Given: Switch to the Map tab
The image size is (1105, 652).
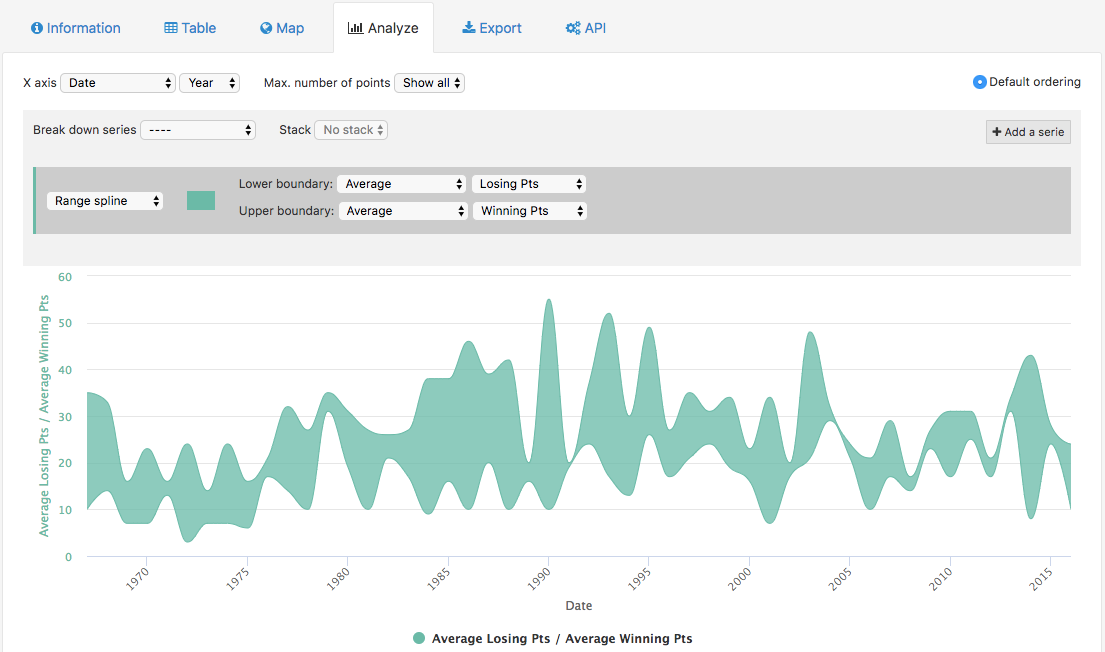Looking at the screenshot, I should tap(282, 28).
